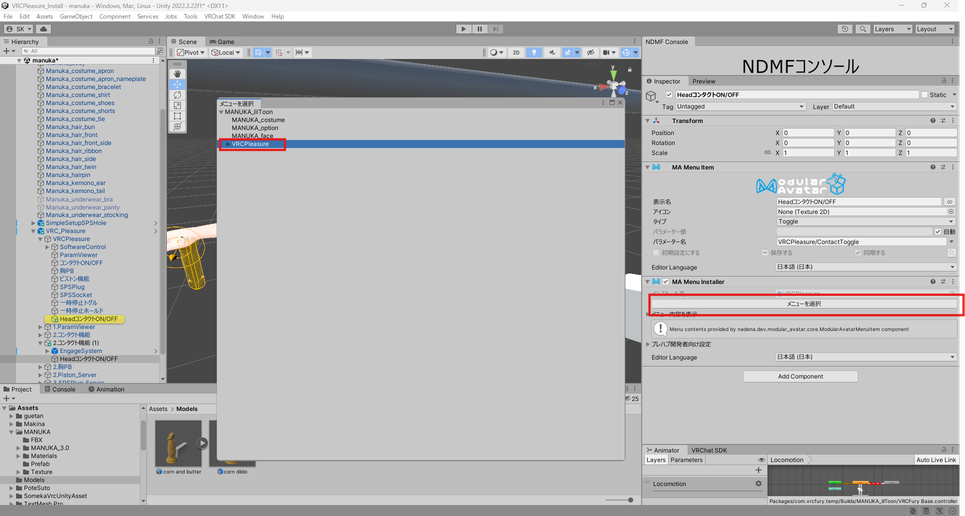This screenshot has width=965, height=516.
Task: Toggle the GameObject active checkbox in Inspector
Action: [x=669, y=95]
